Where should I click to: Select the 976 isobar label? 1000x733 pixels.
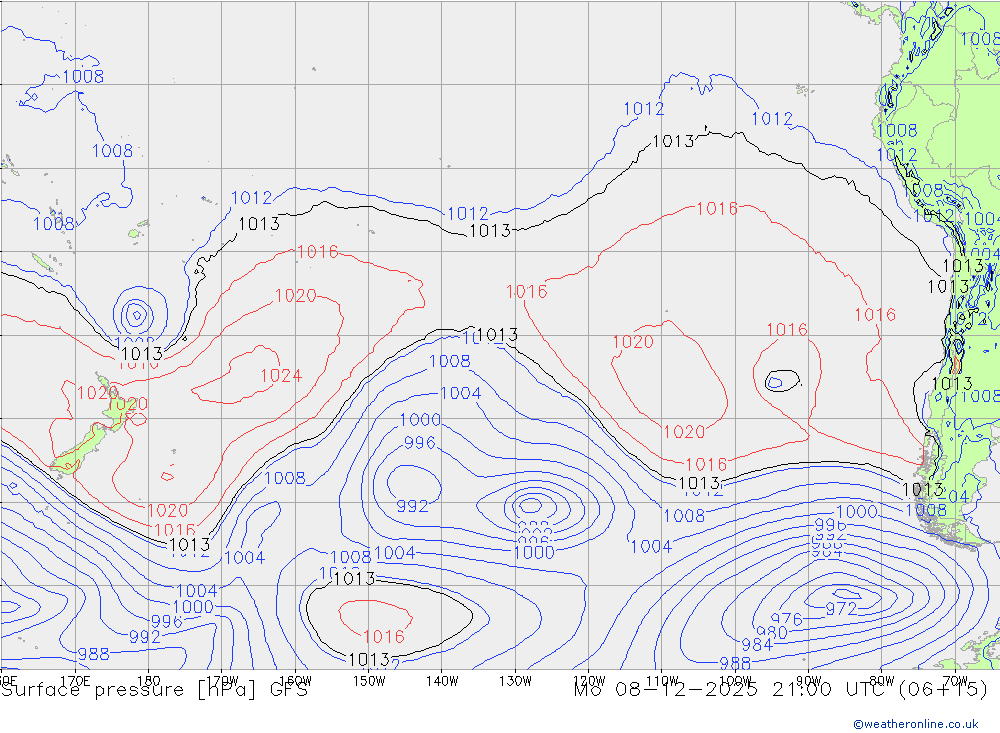[x=786, y=619]
